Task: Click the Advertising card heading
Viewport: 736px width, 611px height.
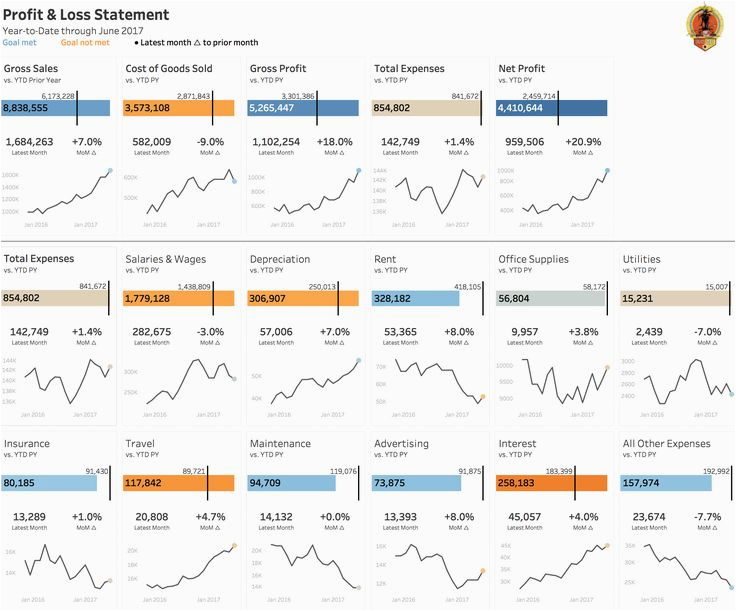Action: pos(401,443)
